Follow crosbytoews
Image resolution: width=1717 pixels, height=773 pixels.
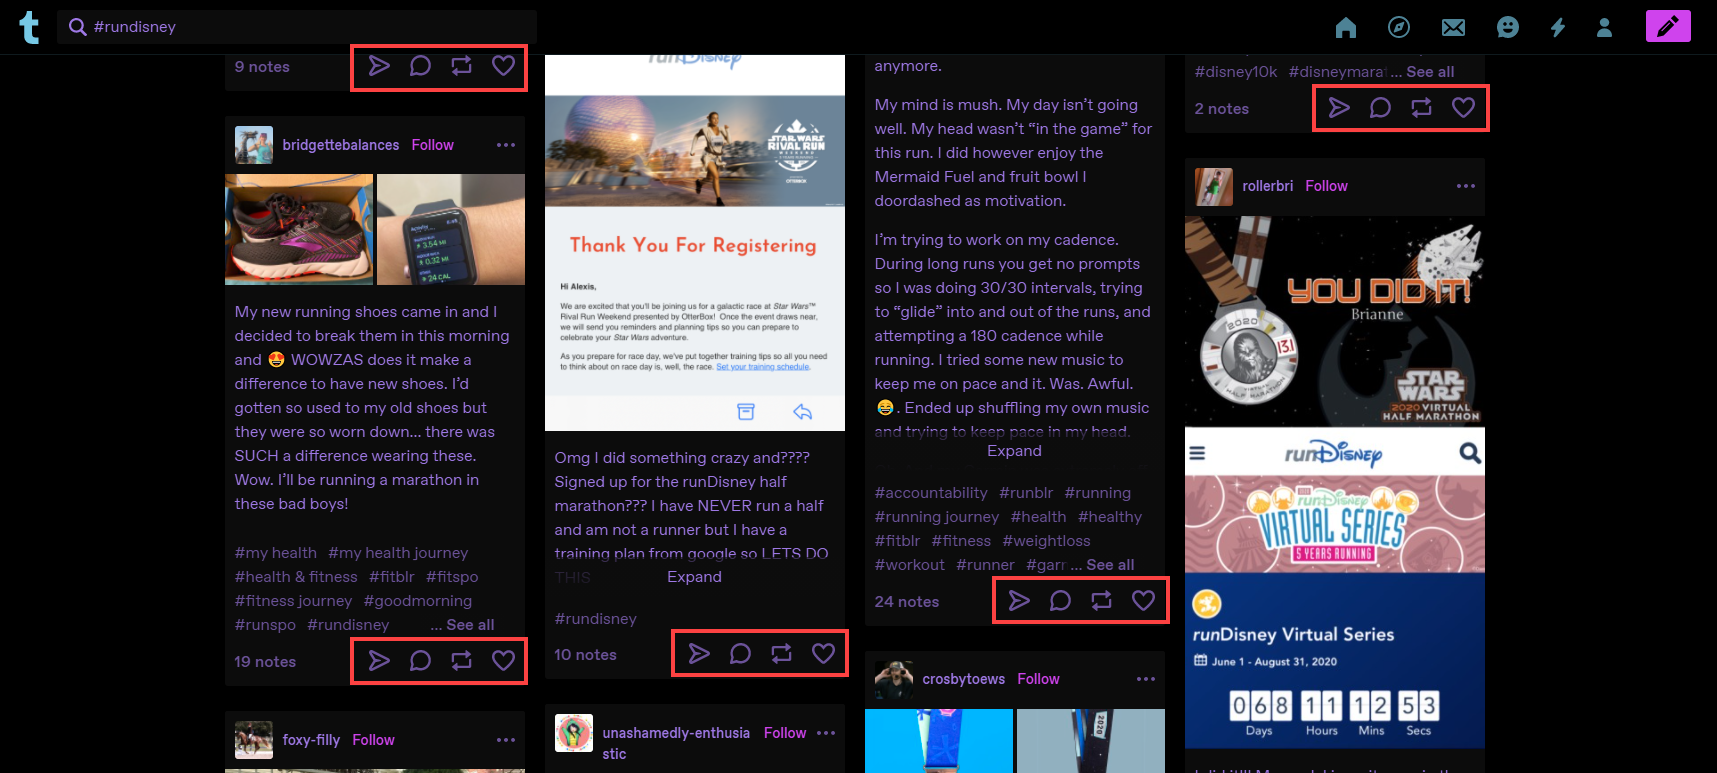1038,679
